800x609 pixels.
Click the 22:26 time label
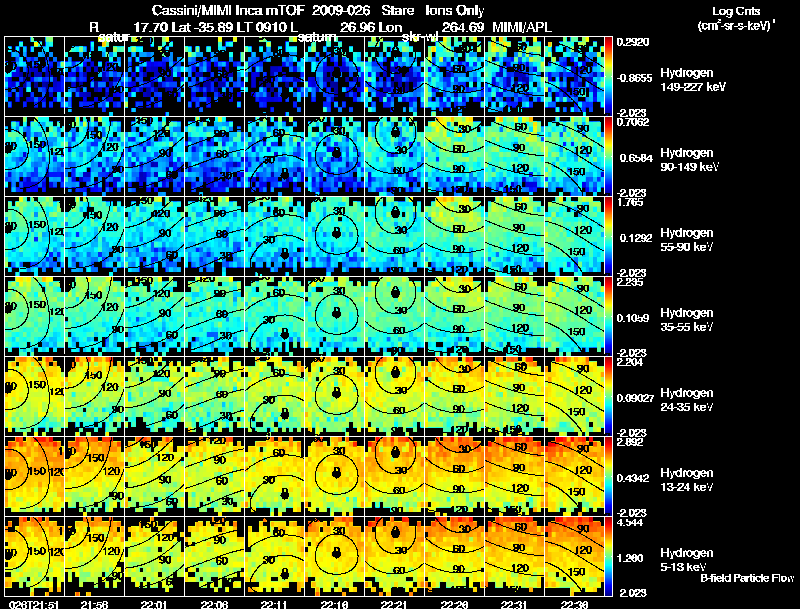point(455,604)
